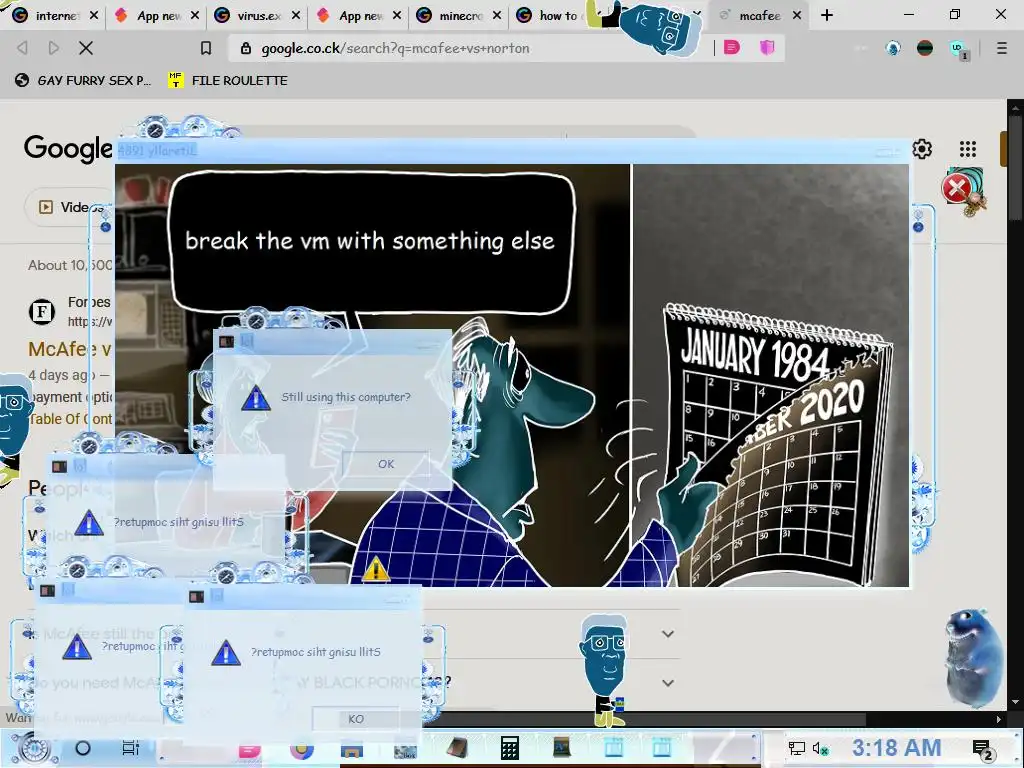
Task: Go forward with the browser forward arrow
Action: pos(54,48)
